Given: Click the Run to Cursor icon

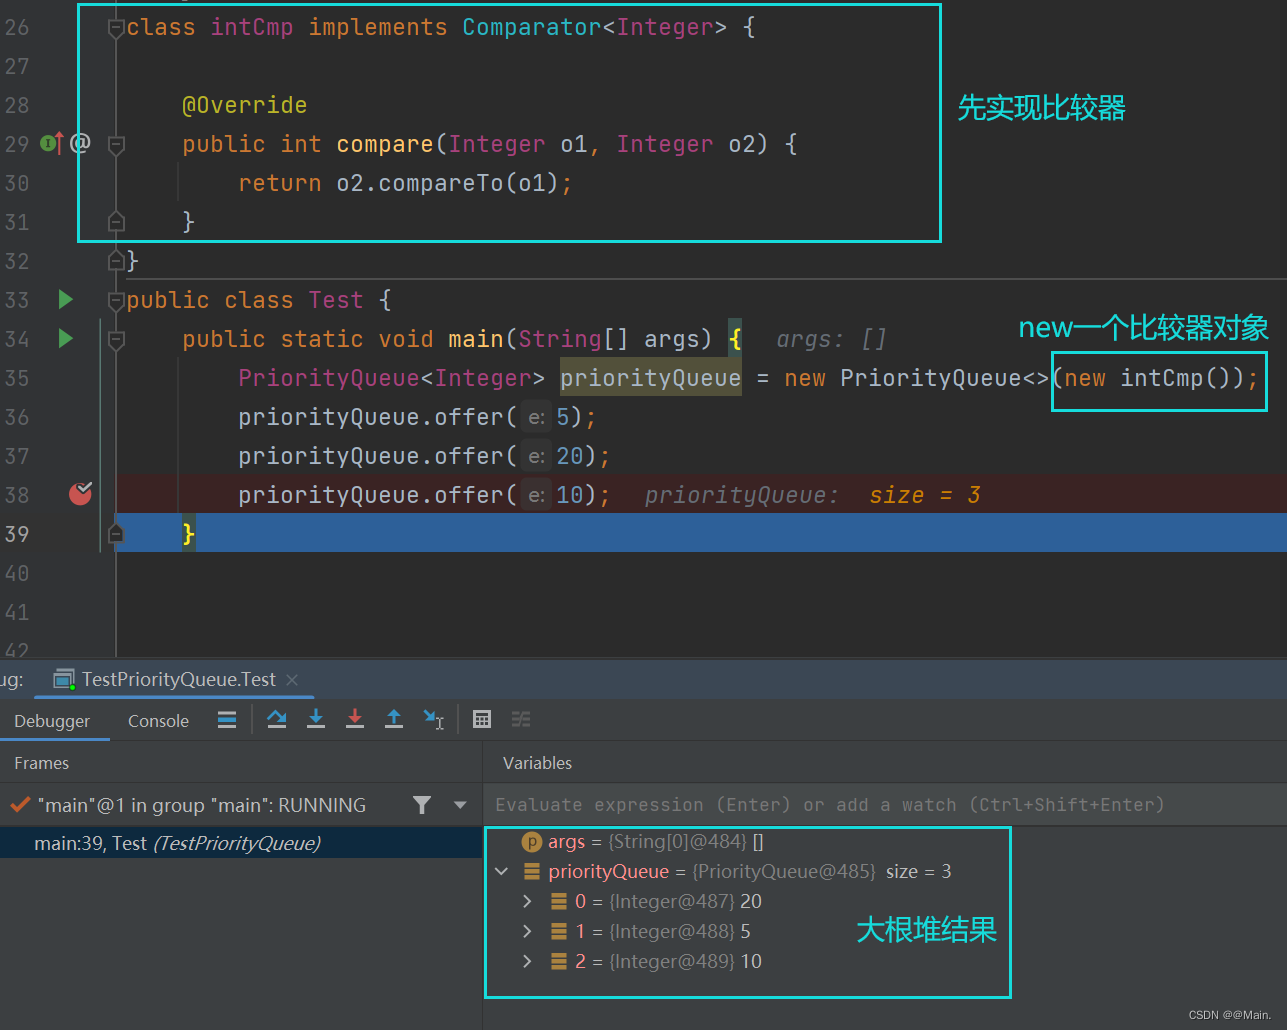Looking at the screenshot, I should click(433, 719).
